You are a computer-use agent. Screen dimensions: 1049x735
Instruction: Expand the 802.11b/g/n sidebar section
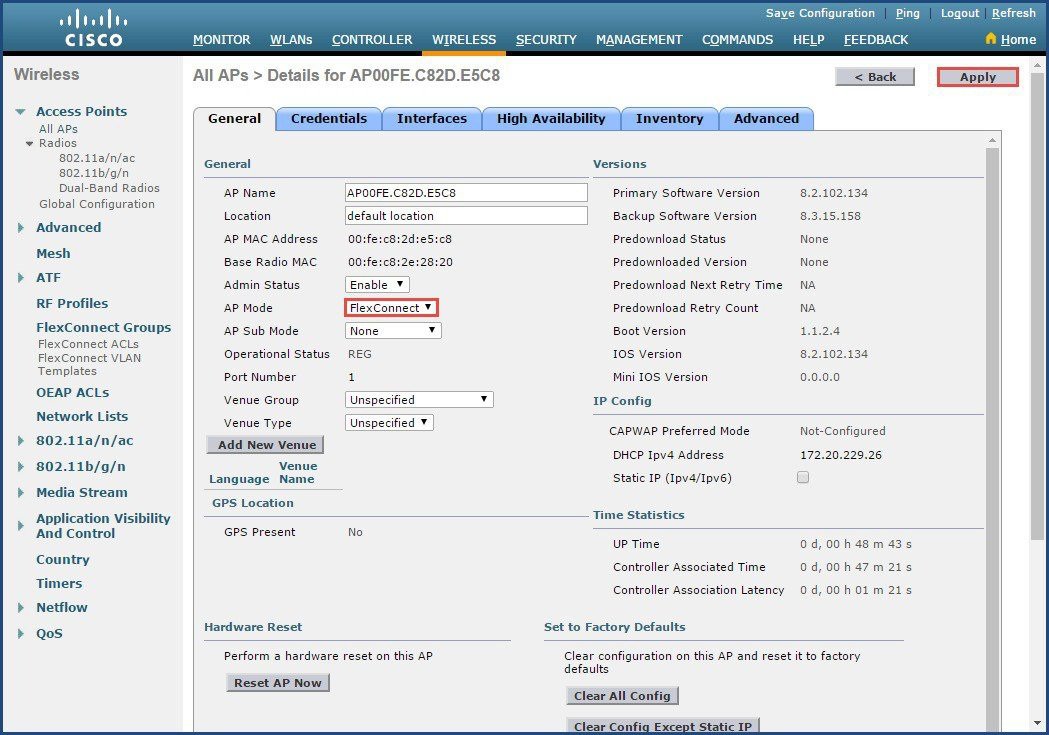coord(21,467)
